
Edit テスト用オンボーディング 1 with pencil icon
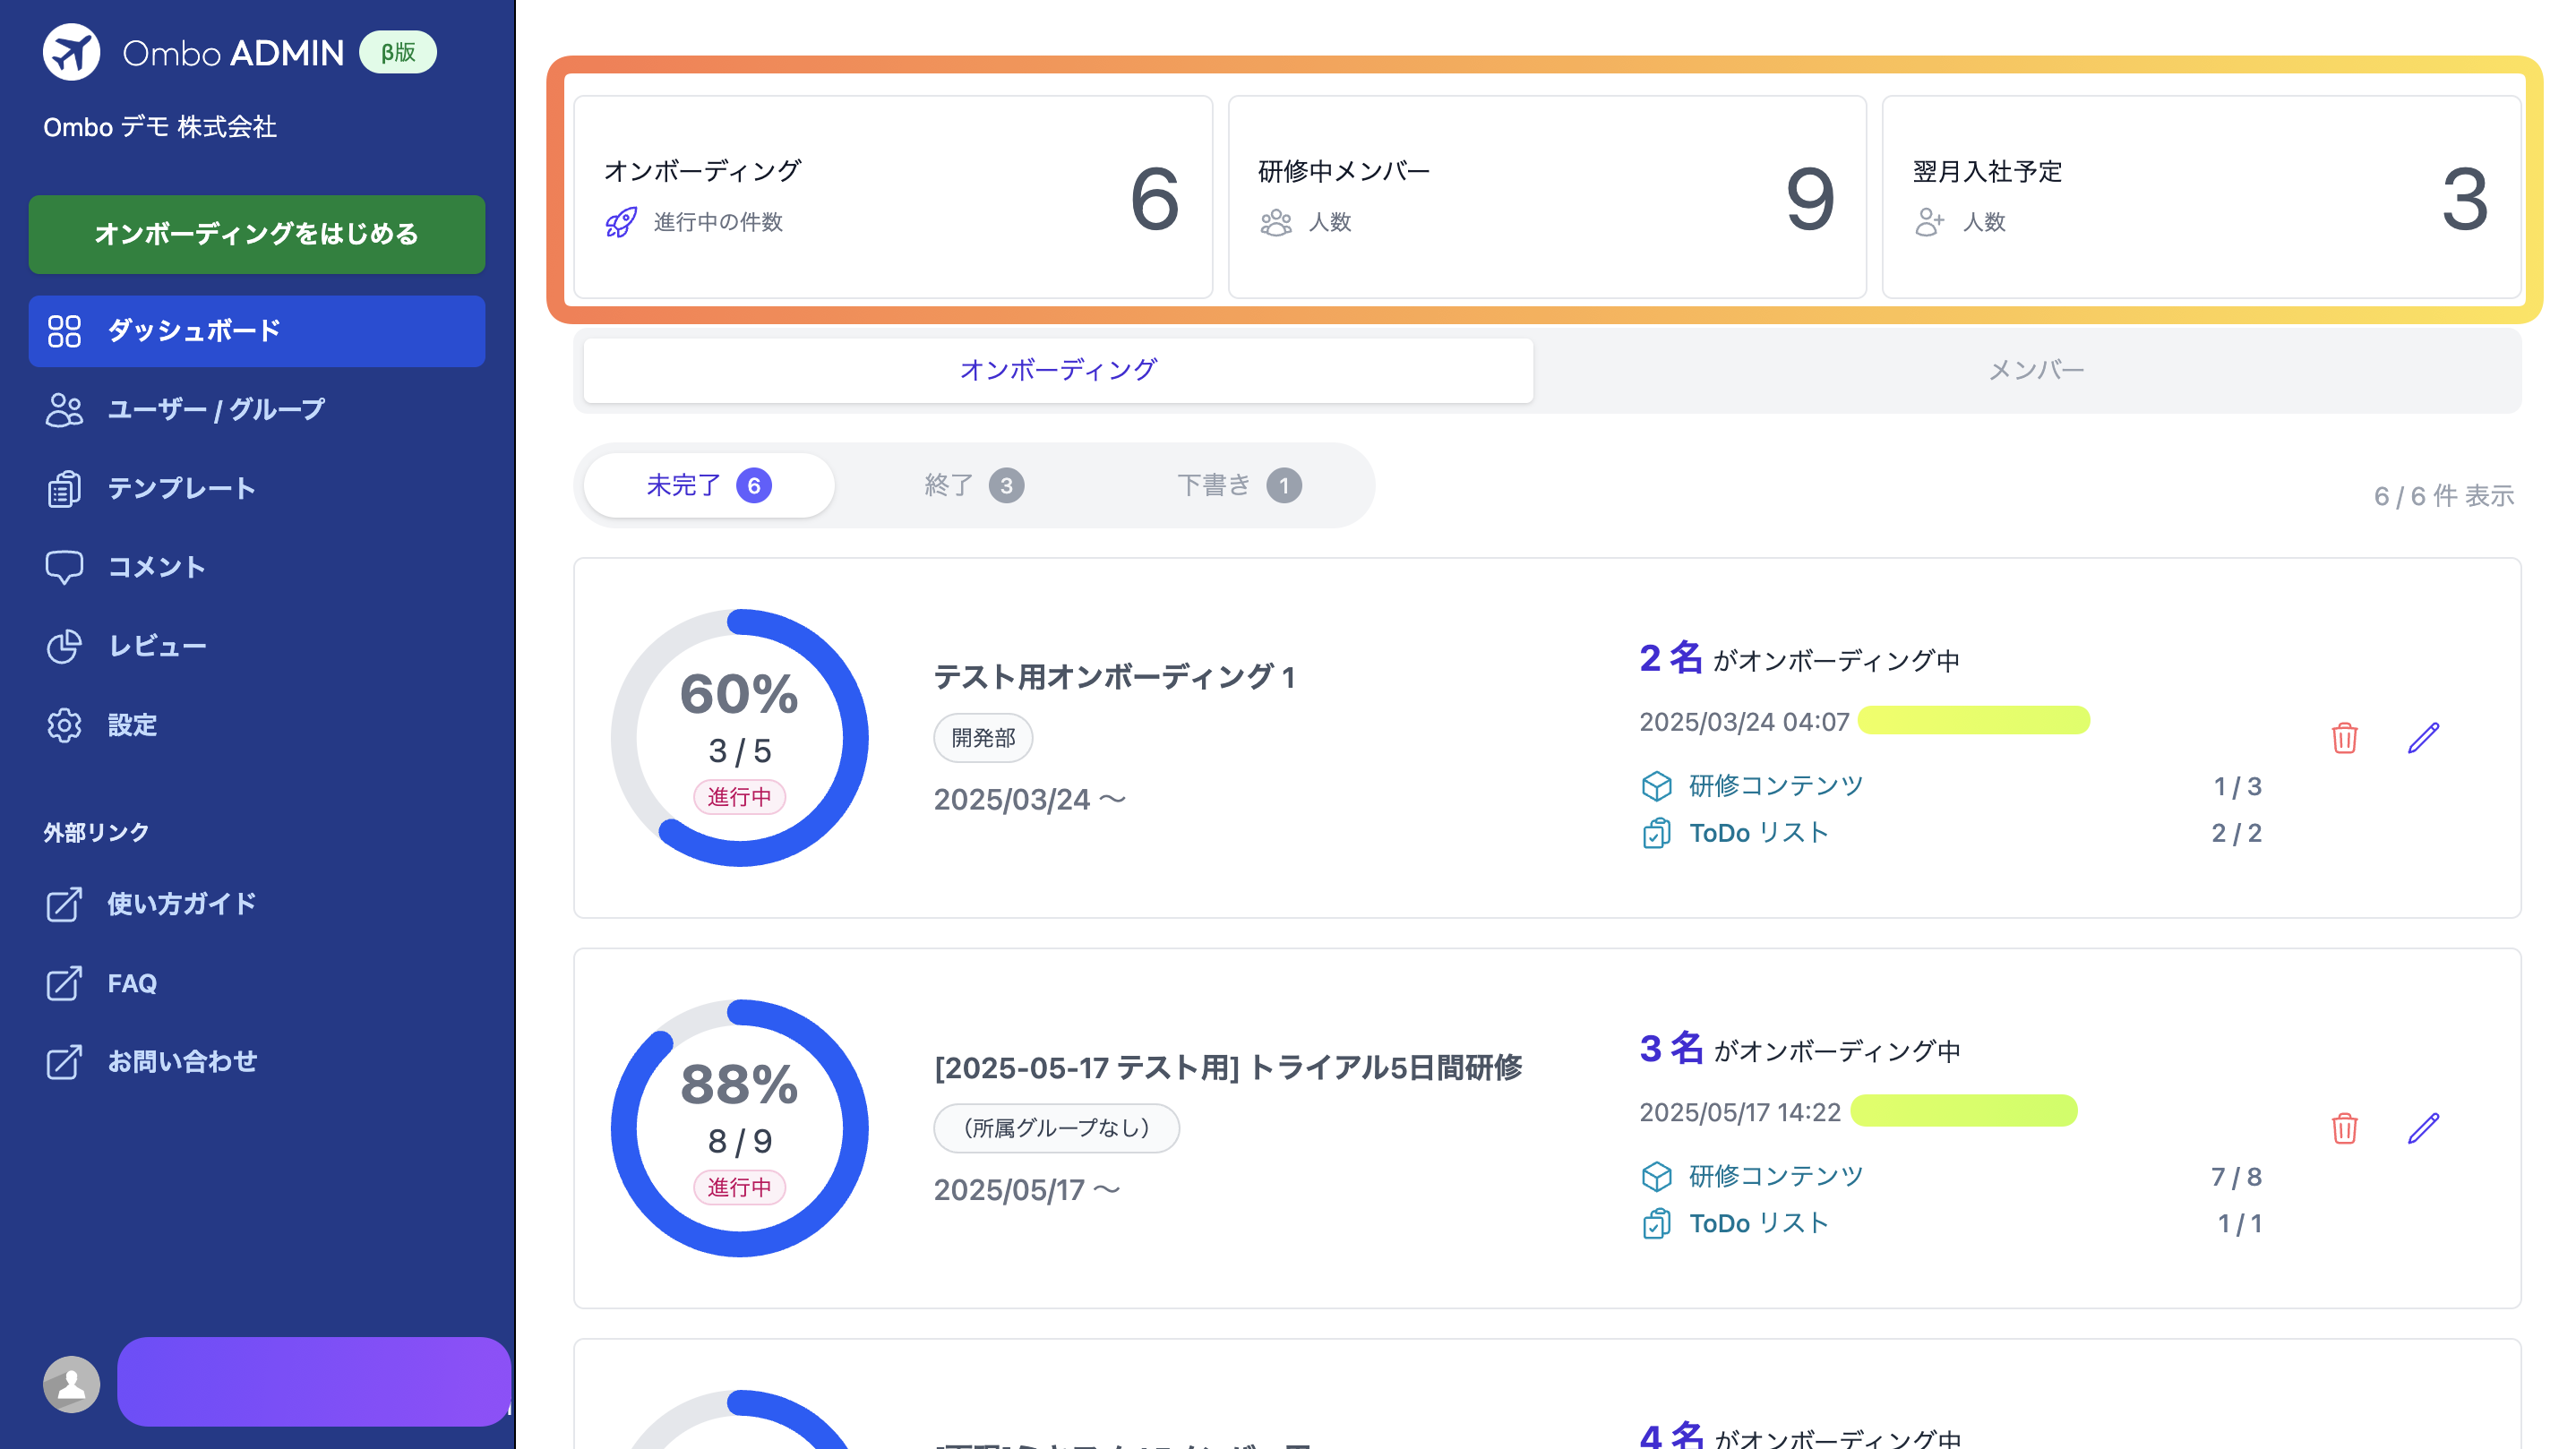[2423, 738]
